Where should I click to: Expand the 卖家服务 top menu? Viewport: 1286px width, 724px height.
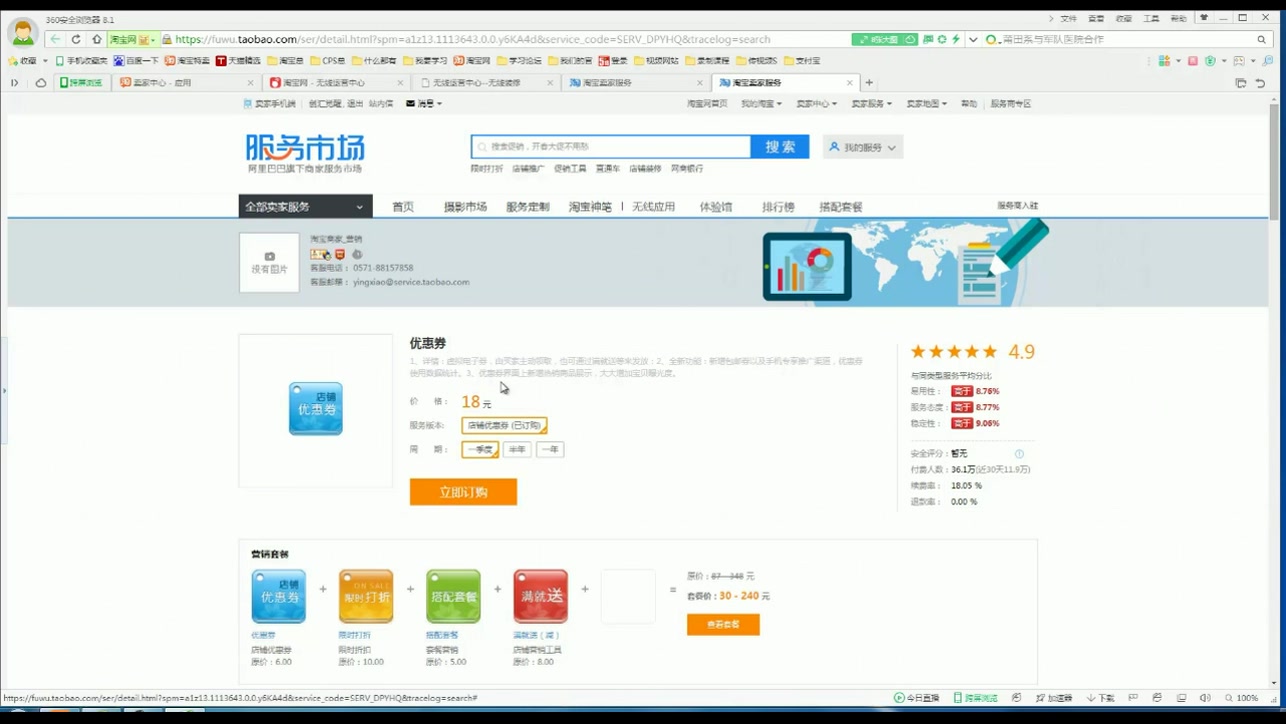coord(871,104)
